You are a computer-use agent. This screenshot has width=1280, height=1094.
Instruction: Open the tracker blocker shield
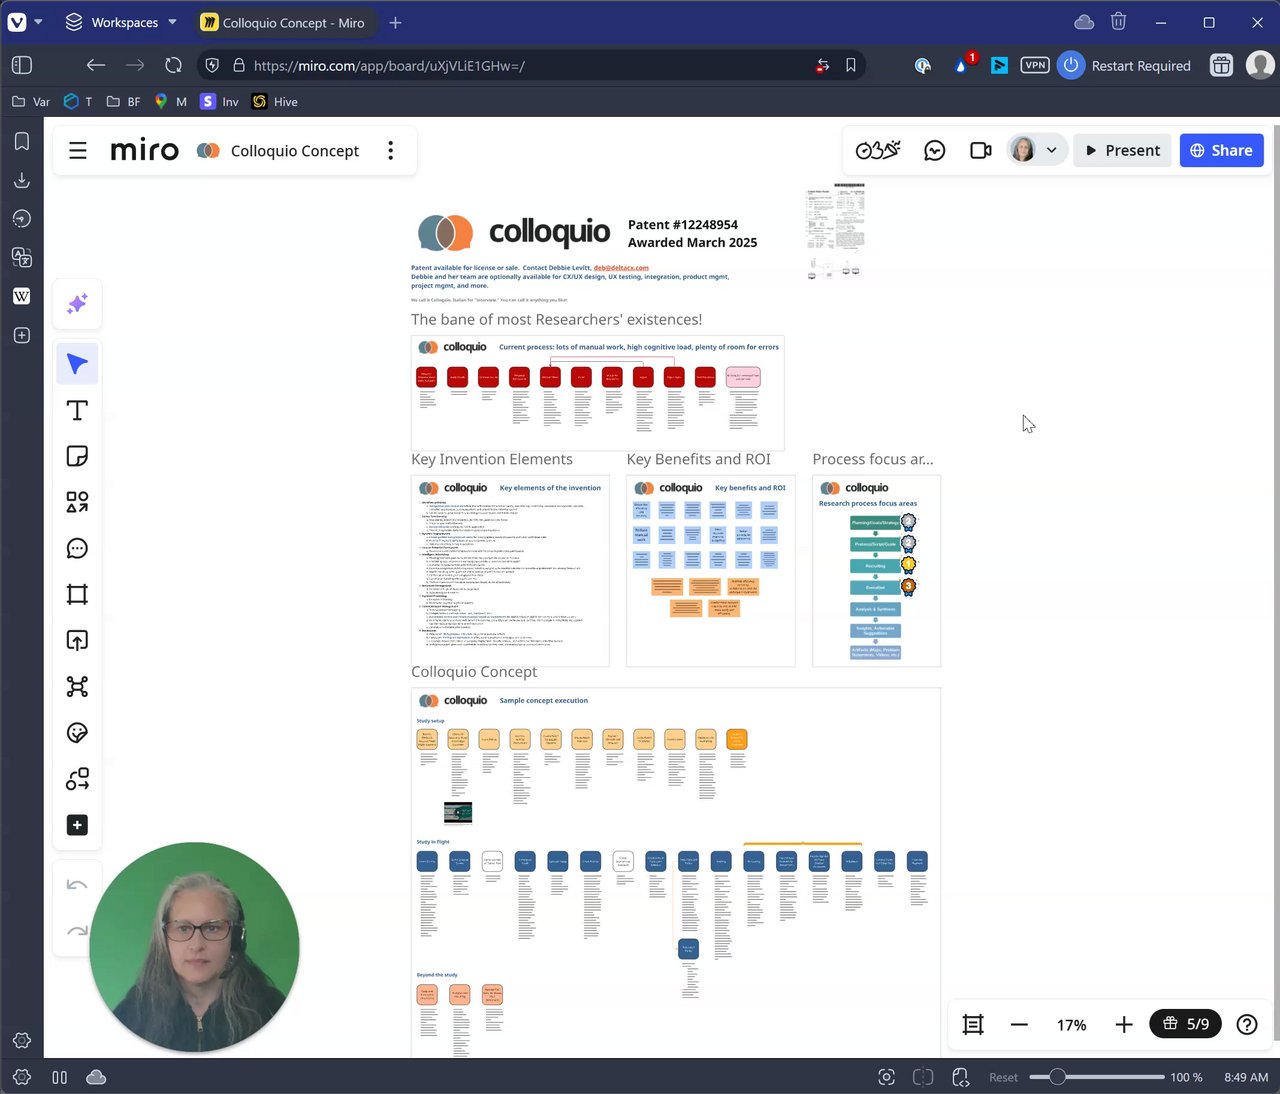tap(212, 65)
